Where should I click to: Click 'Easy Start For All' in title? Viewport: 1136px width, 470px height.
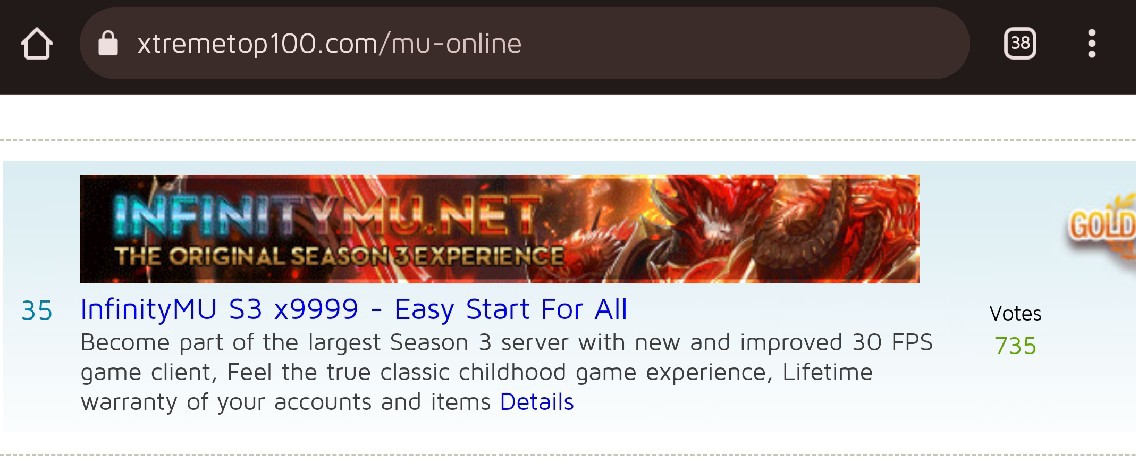(x=511, y=309)
